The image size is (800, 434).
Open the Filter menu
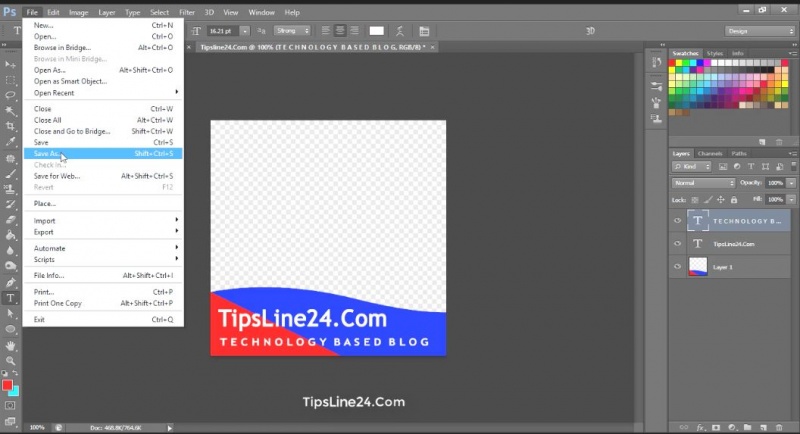[x=187, y=12]
